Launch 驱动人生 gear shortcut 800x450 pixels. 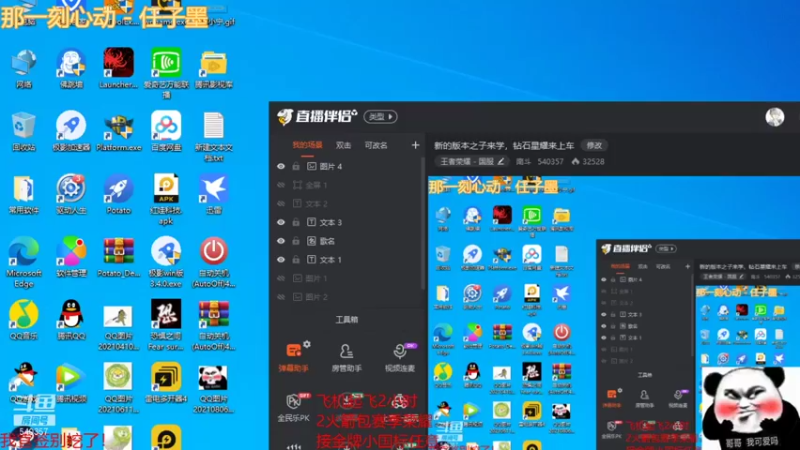pyautogui.click(x=71, y=194)
